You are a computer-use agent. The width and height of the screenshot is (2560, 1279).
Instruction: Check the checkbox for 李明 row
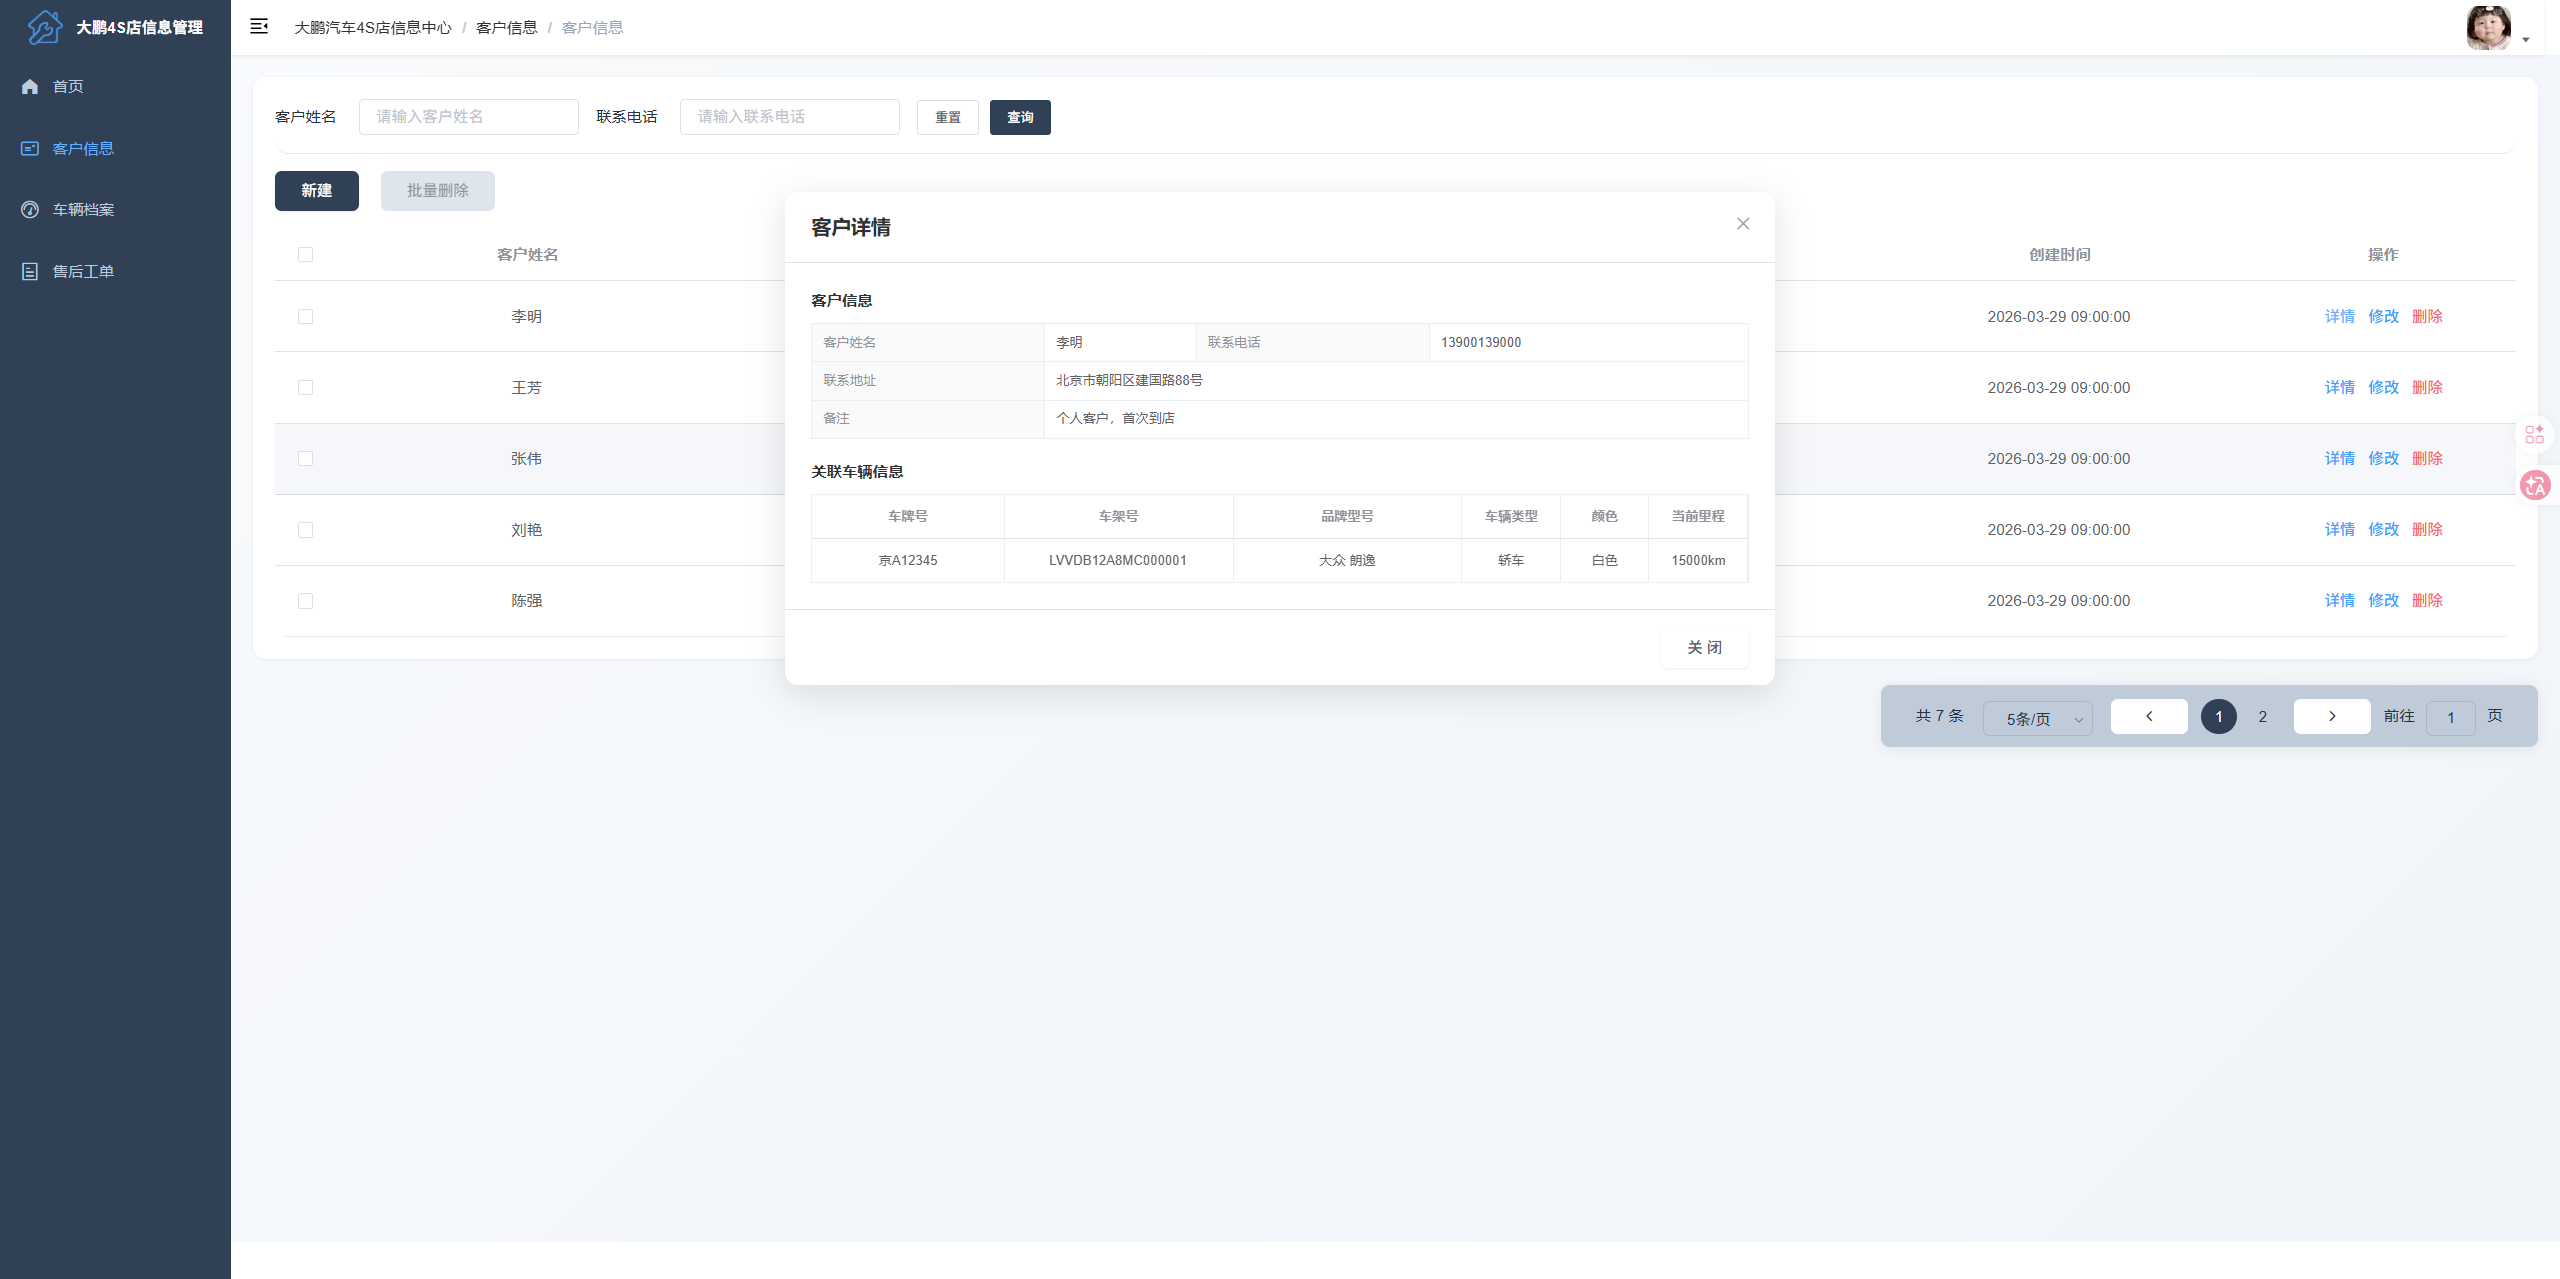pos(306,317)
